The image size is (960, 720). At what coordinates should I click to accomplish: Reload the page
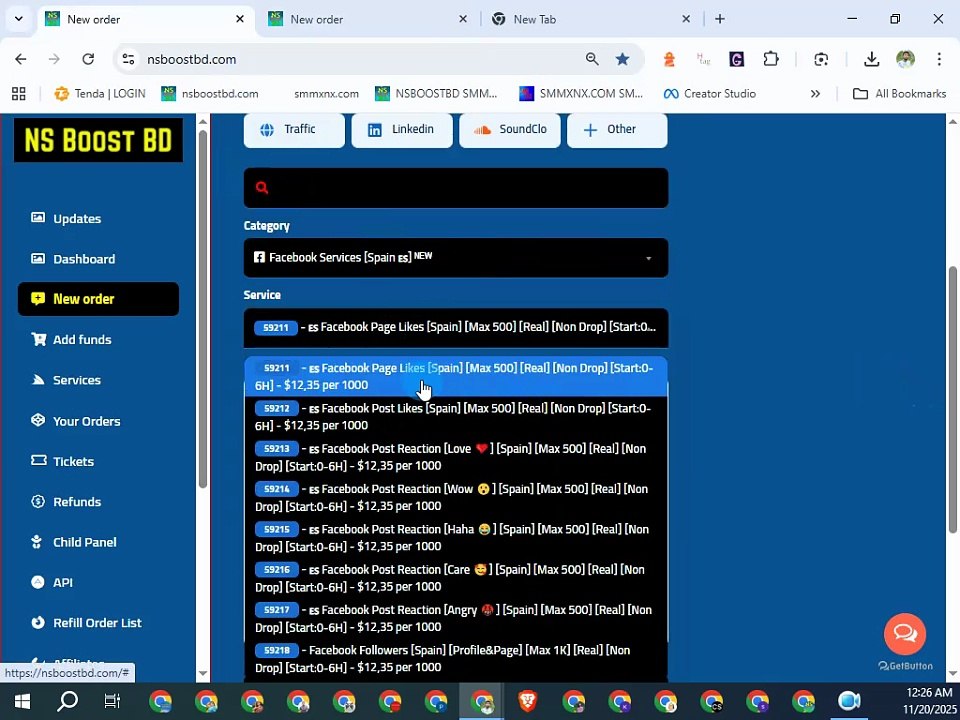[x=88, y=59]
